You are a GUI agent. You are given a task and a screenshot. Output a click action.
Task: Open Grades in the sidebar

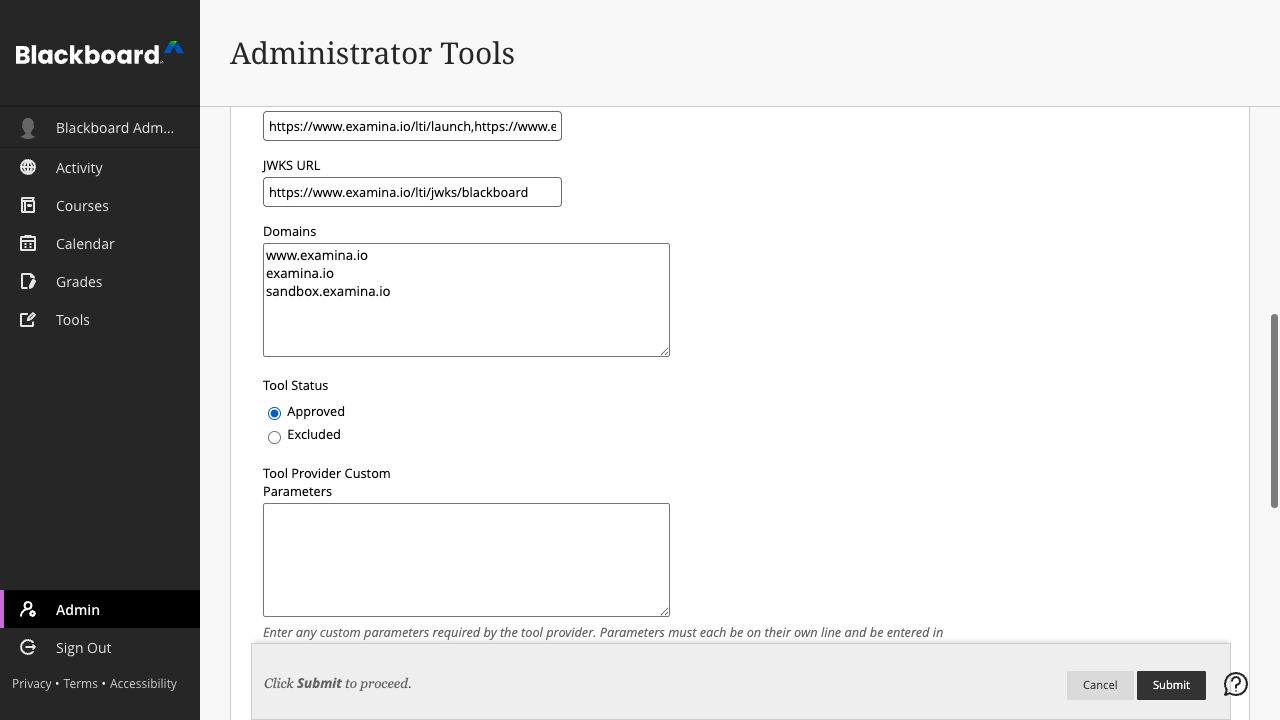[100, 281]
